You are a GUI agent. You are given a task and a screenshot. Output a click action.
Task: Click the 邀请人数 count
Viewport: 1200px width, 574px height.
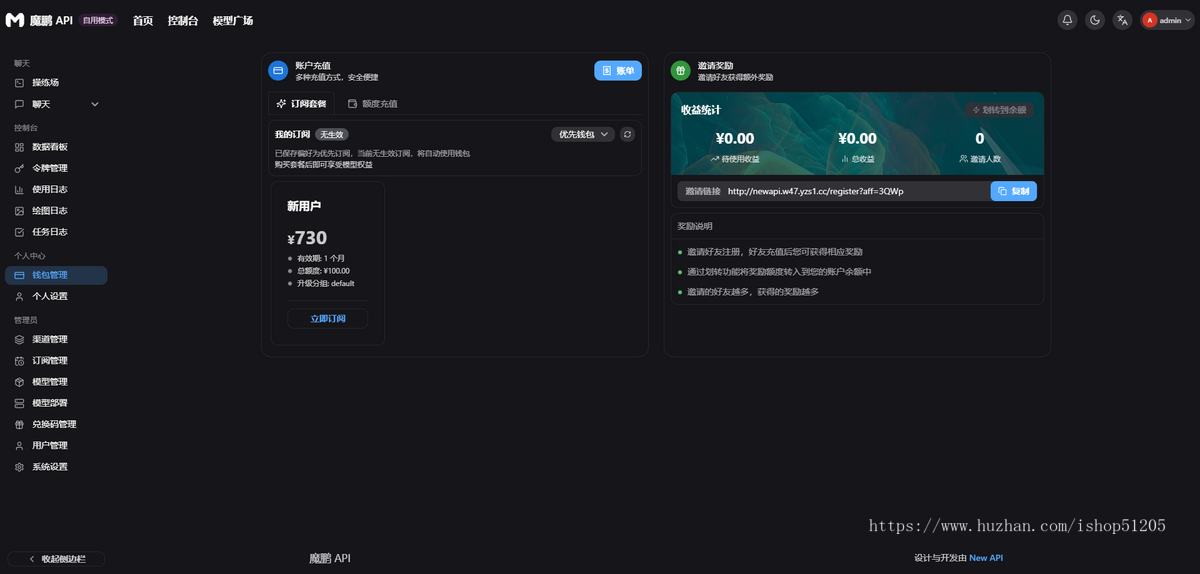click(x=980, y=139)
